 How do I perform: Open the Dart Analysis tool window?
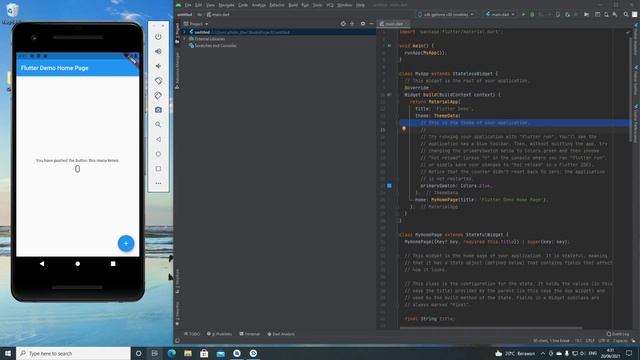point(281,334)
